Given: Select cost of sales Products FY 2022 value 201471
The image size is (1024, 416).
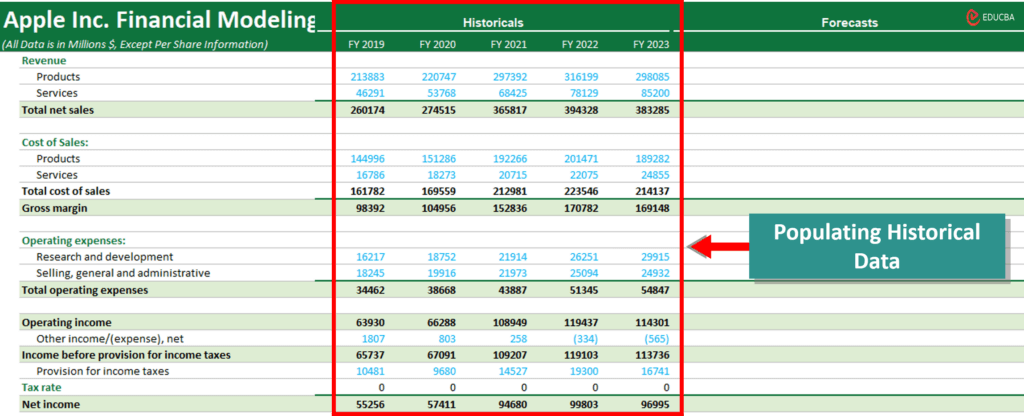Looking at the screenshot, I should (581, 159).
